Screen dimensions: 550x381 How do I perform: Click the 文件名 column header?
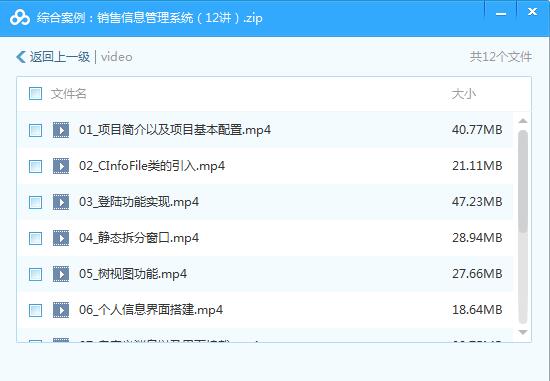(68, 94)
